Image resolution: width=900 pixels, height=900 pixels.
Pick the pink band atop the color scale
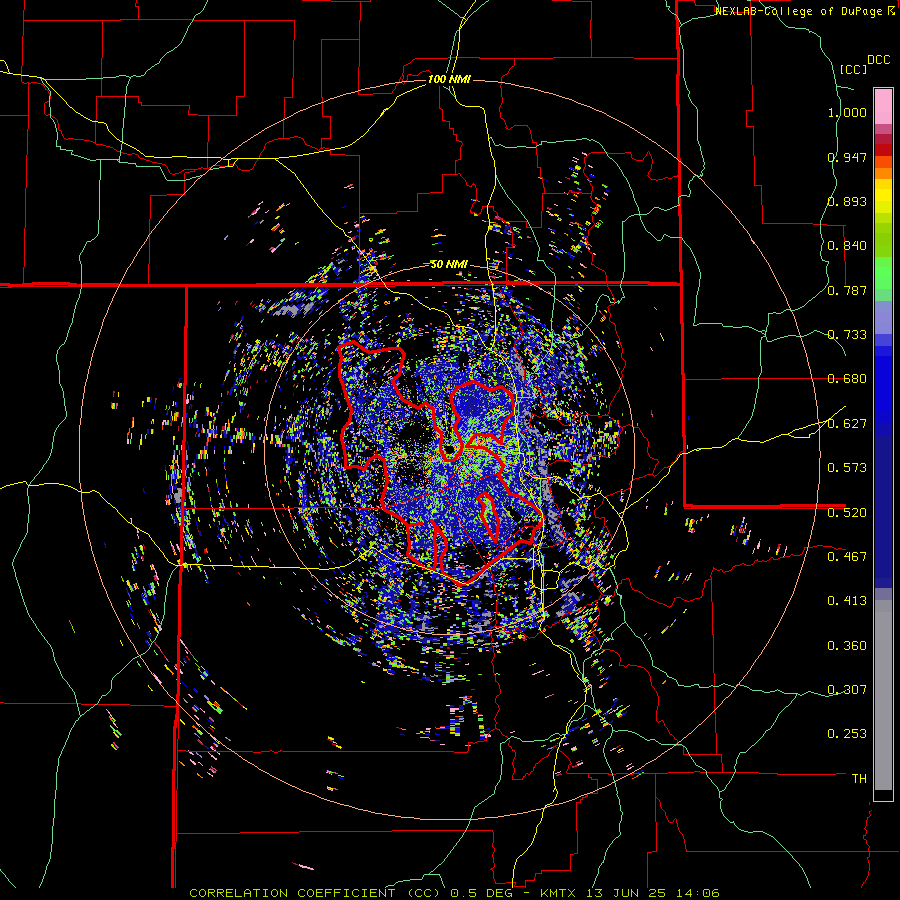(x=883, y=106)
